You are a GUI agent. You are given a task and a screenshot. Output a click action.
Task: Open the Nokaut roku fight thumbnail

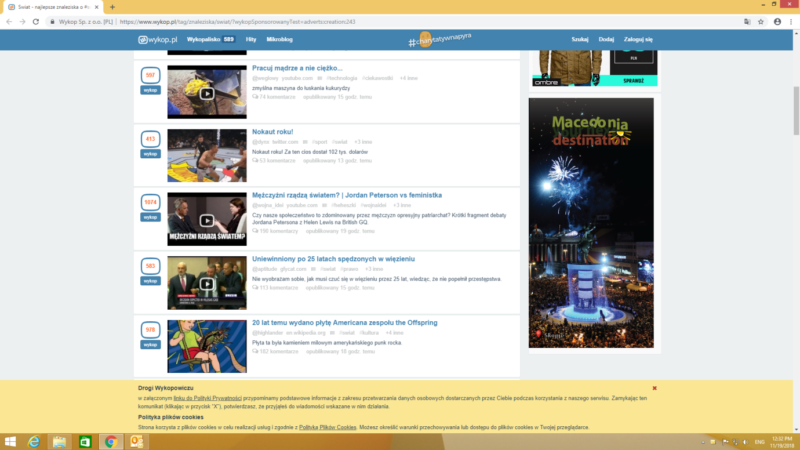(x=207, y=156)
